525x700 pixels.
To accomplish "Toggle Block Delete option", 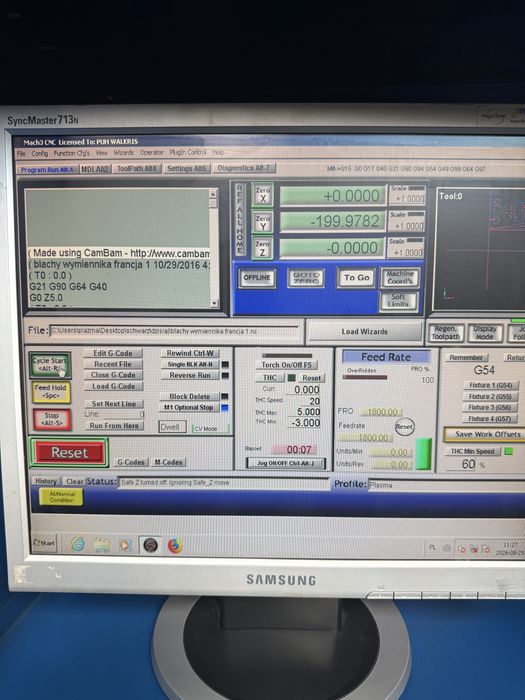I will click(x=189, y=396).
